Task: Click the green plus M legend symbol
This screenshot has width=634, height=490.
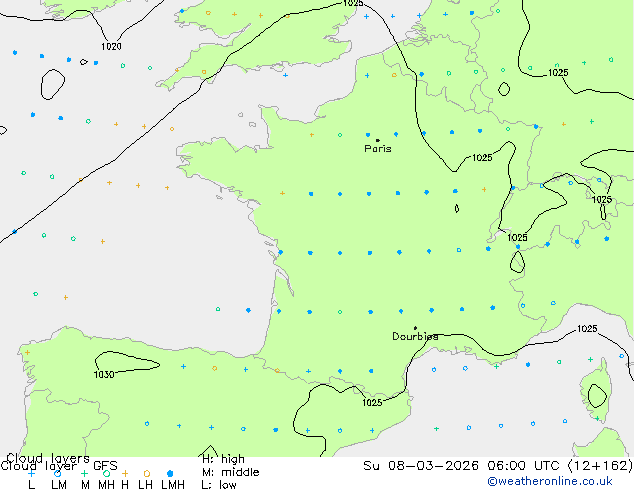Action: point(84,473)
